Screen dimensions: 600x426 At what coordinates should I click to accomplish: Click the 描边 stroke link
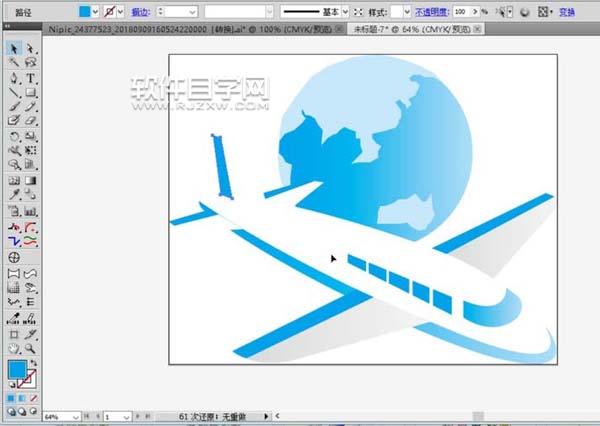coord(140,12)
